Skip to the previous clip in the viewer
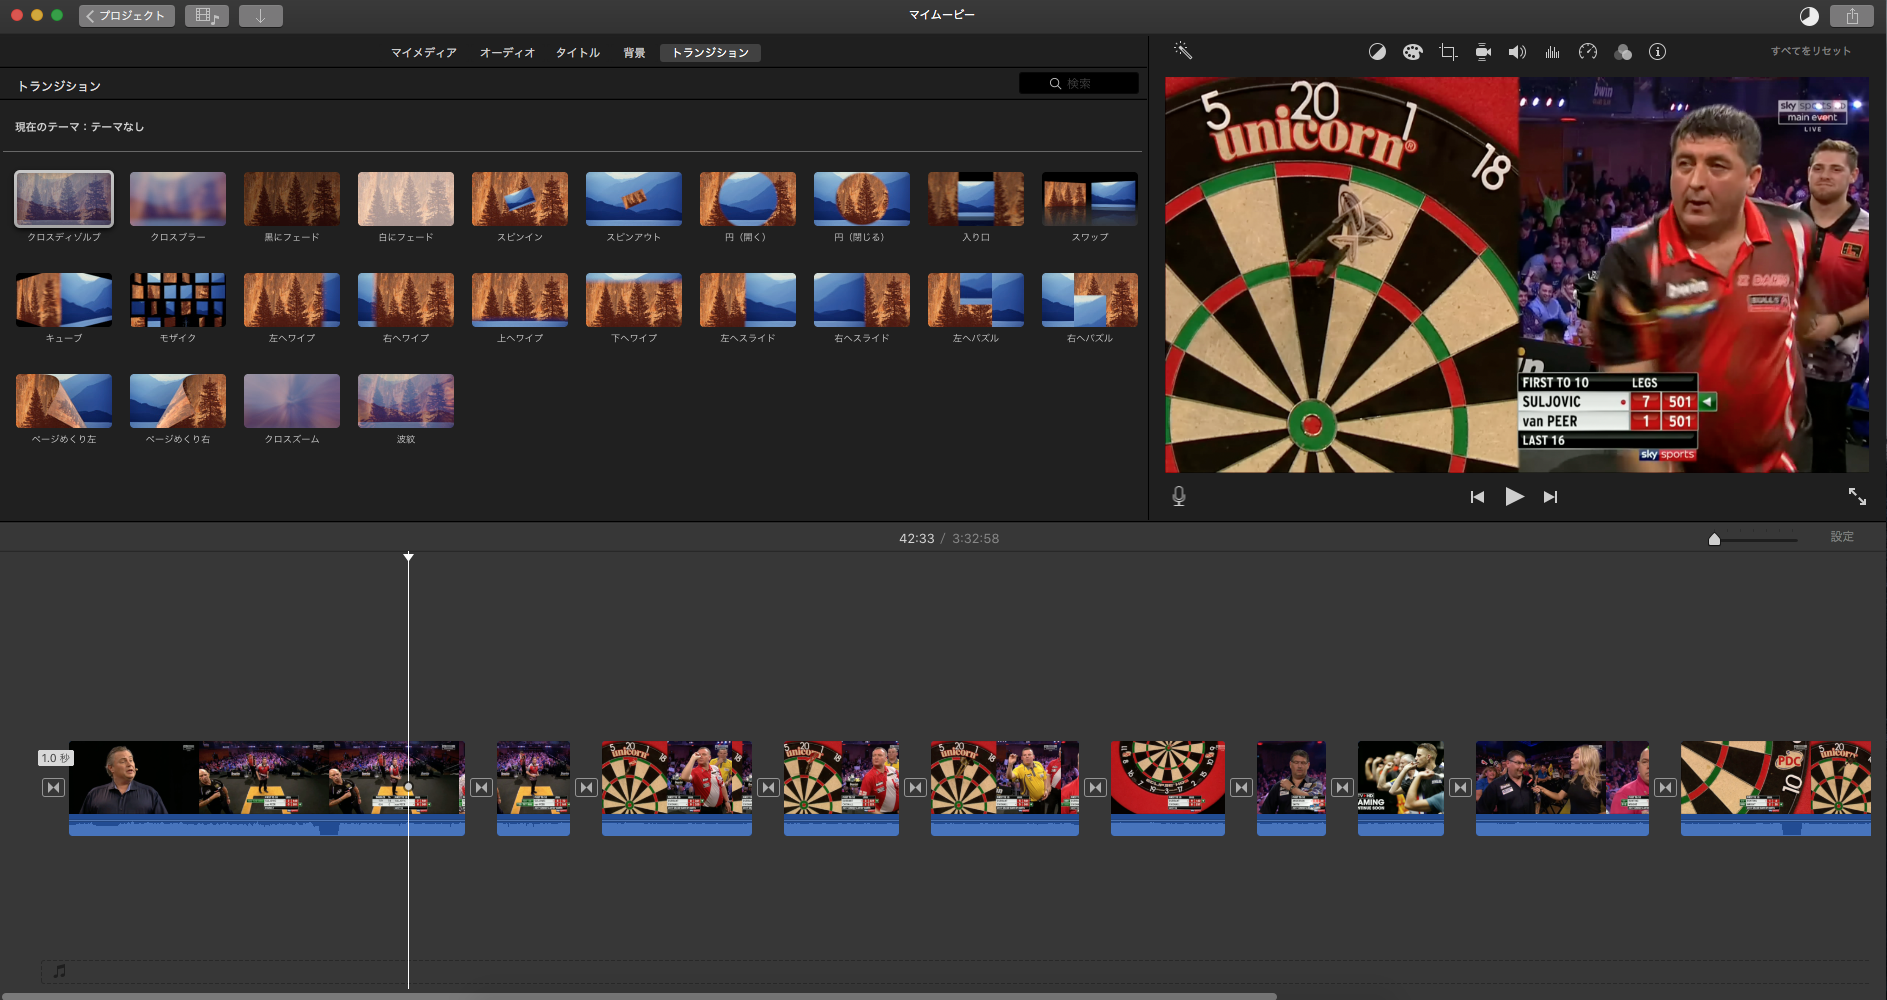Viewport: 1887px width, 1000px height. (1477, 497)
